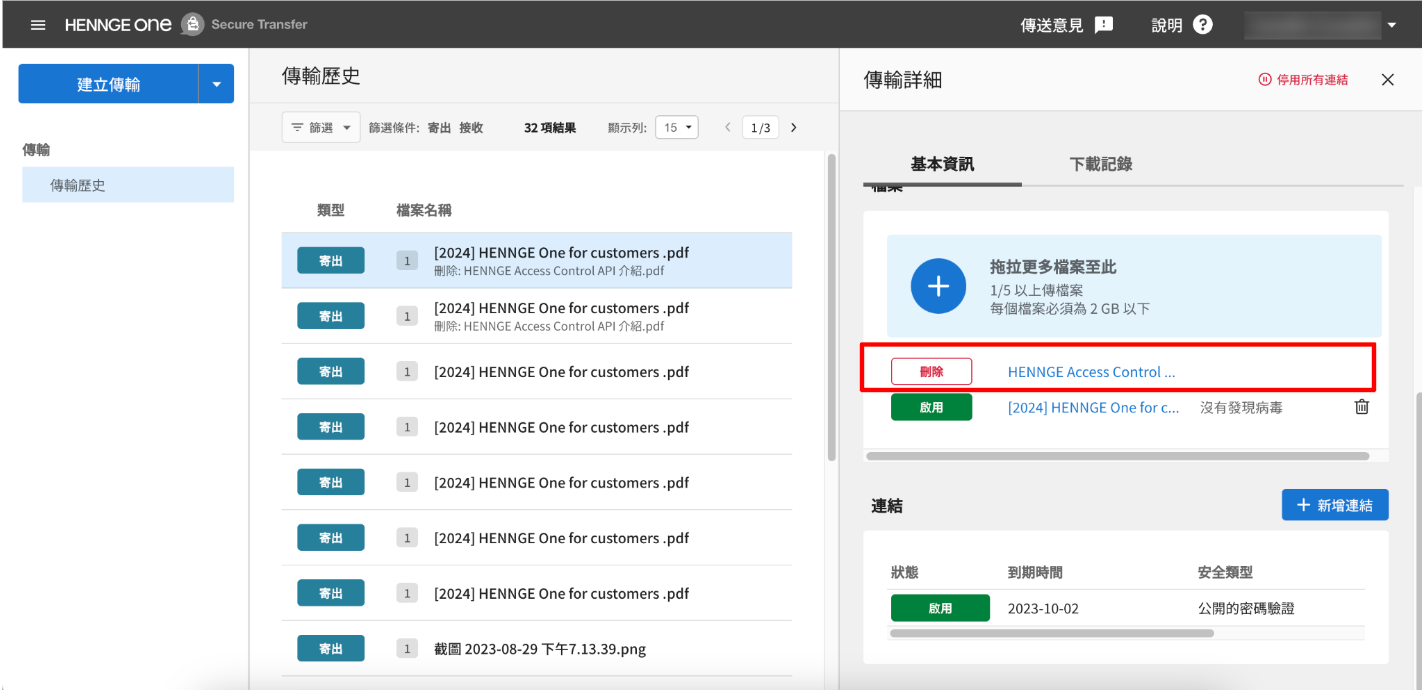Click the 32 項結果 count text
This screenshot has width=1422, height=690.
550,128
